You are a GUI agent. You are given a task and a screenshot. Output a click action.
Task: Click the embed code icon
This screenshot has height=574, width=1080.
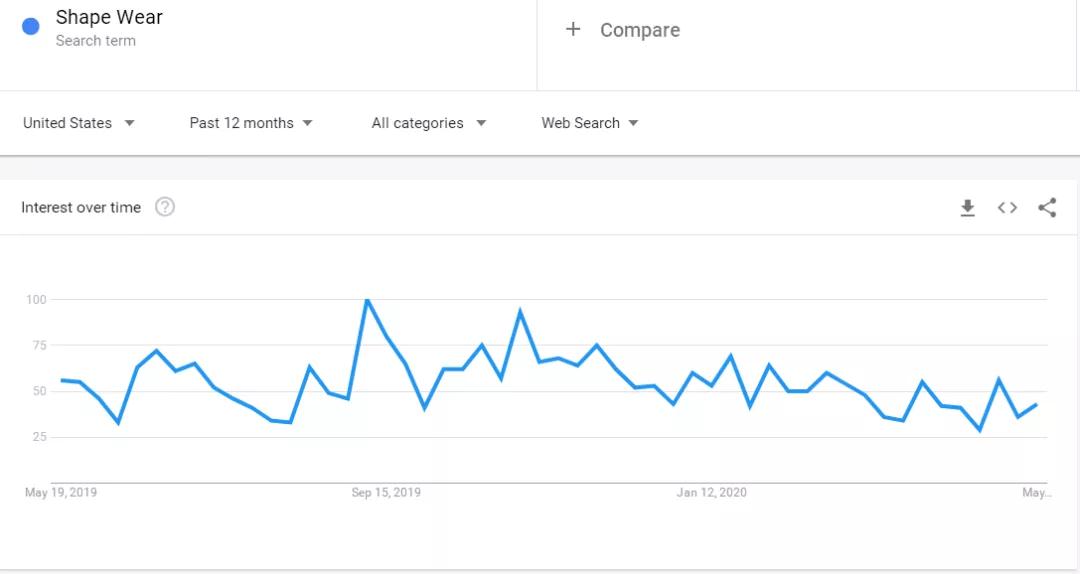click(x=1007, y=208)
